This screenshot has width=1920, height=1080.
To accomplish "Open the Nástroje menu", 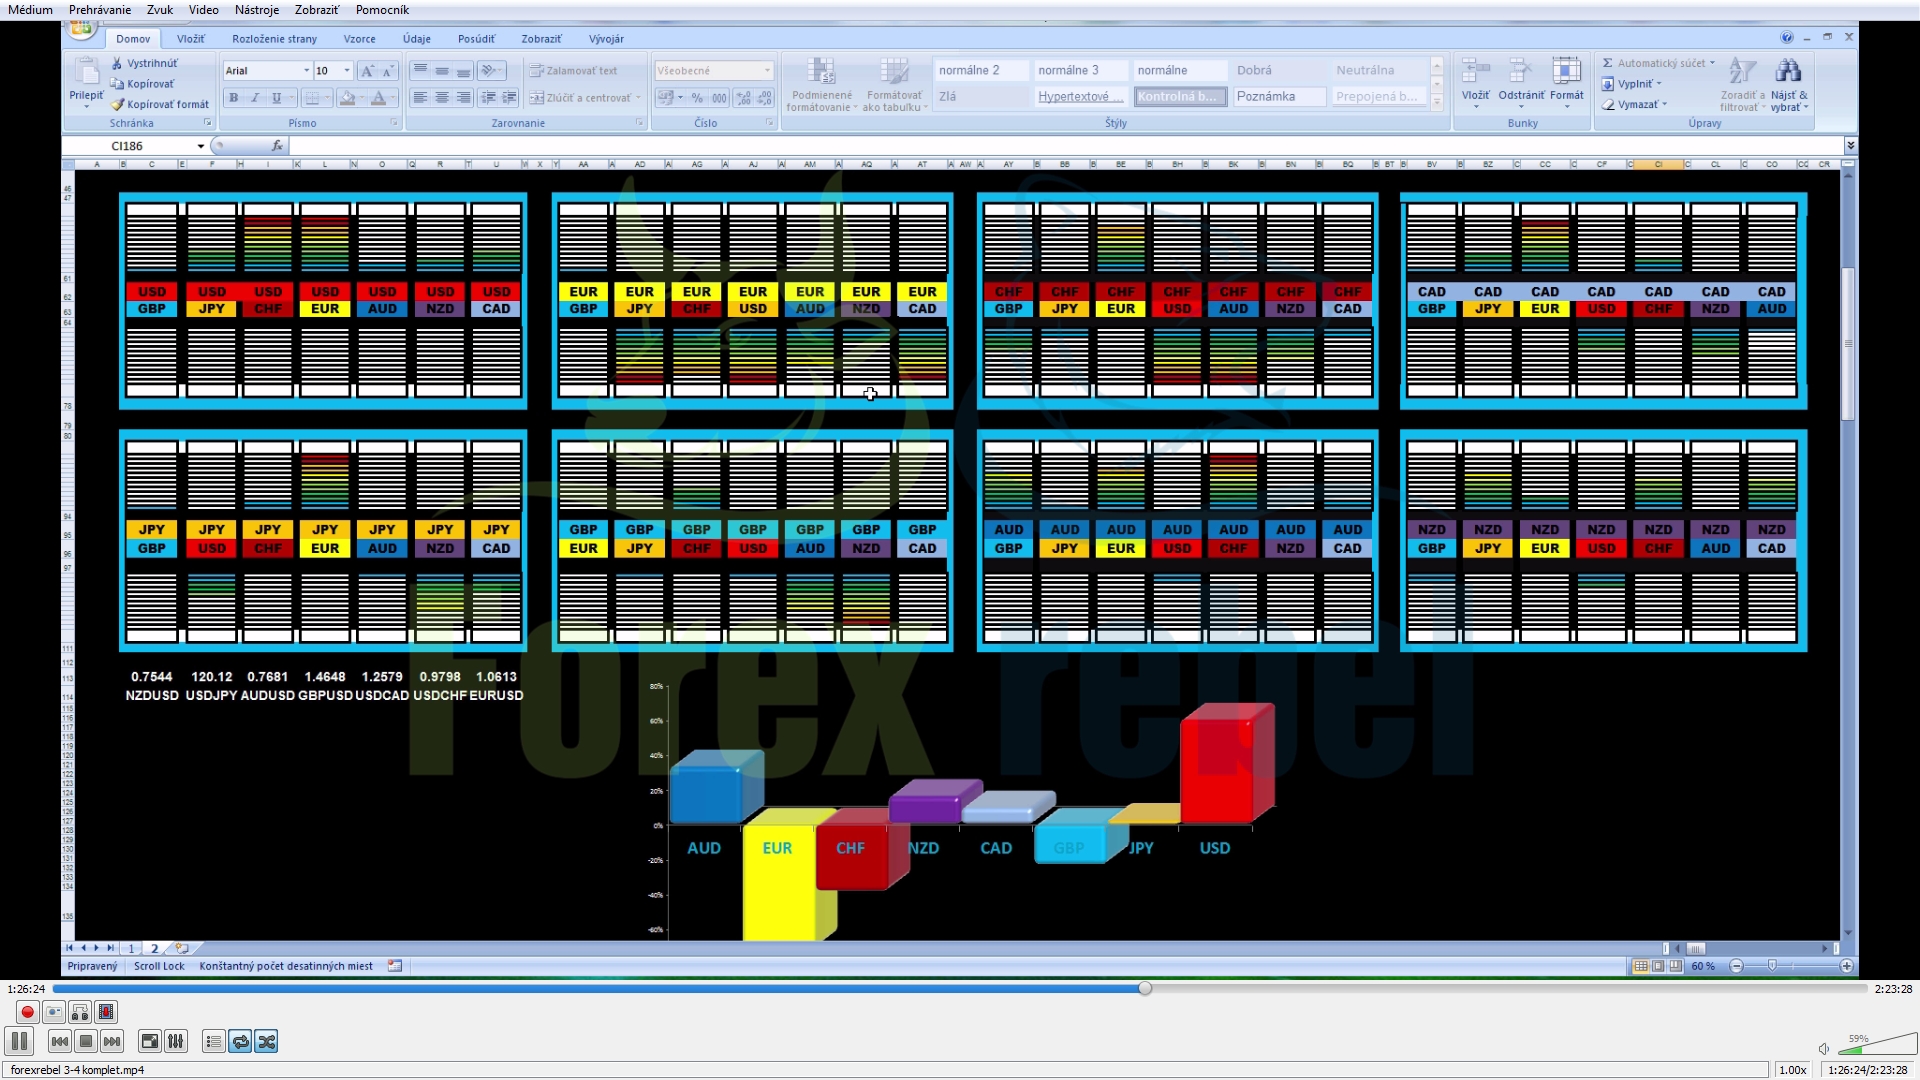I will [257, 10].
